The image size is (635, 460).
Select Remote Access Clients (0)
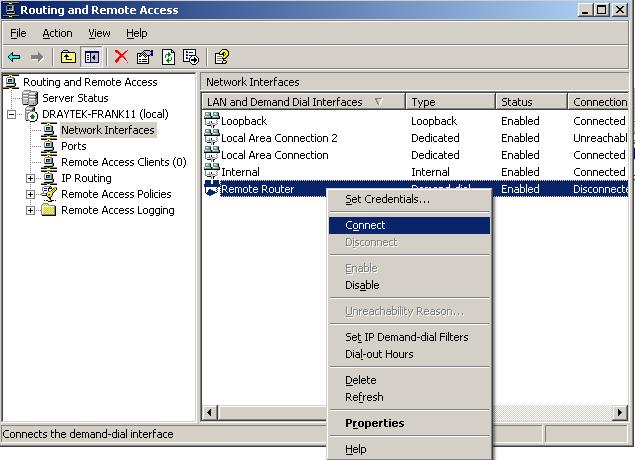pyautogui.click(x=124, y=162)
